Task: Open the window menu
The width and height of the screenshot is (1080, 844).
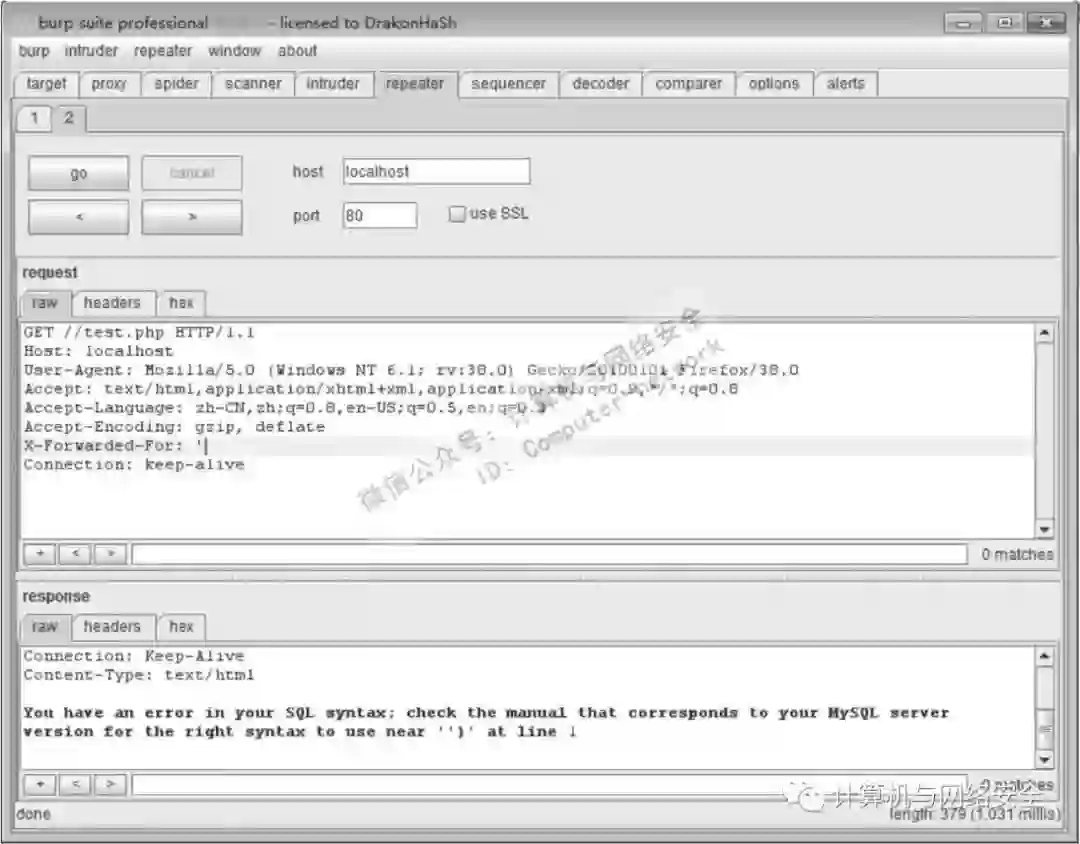Action: pyautogui.click(x=234, y=51)
